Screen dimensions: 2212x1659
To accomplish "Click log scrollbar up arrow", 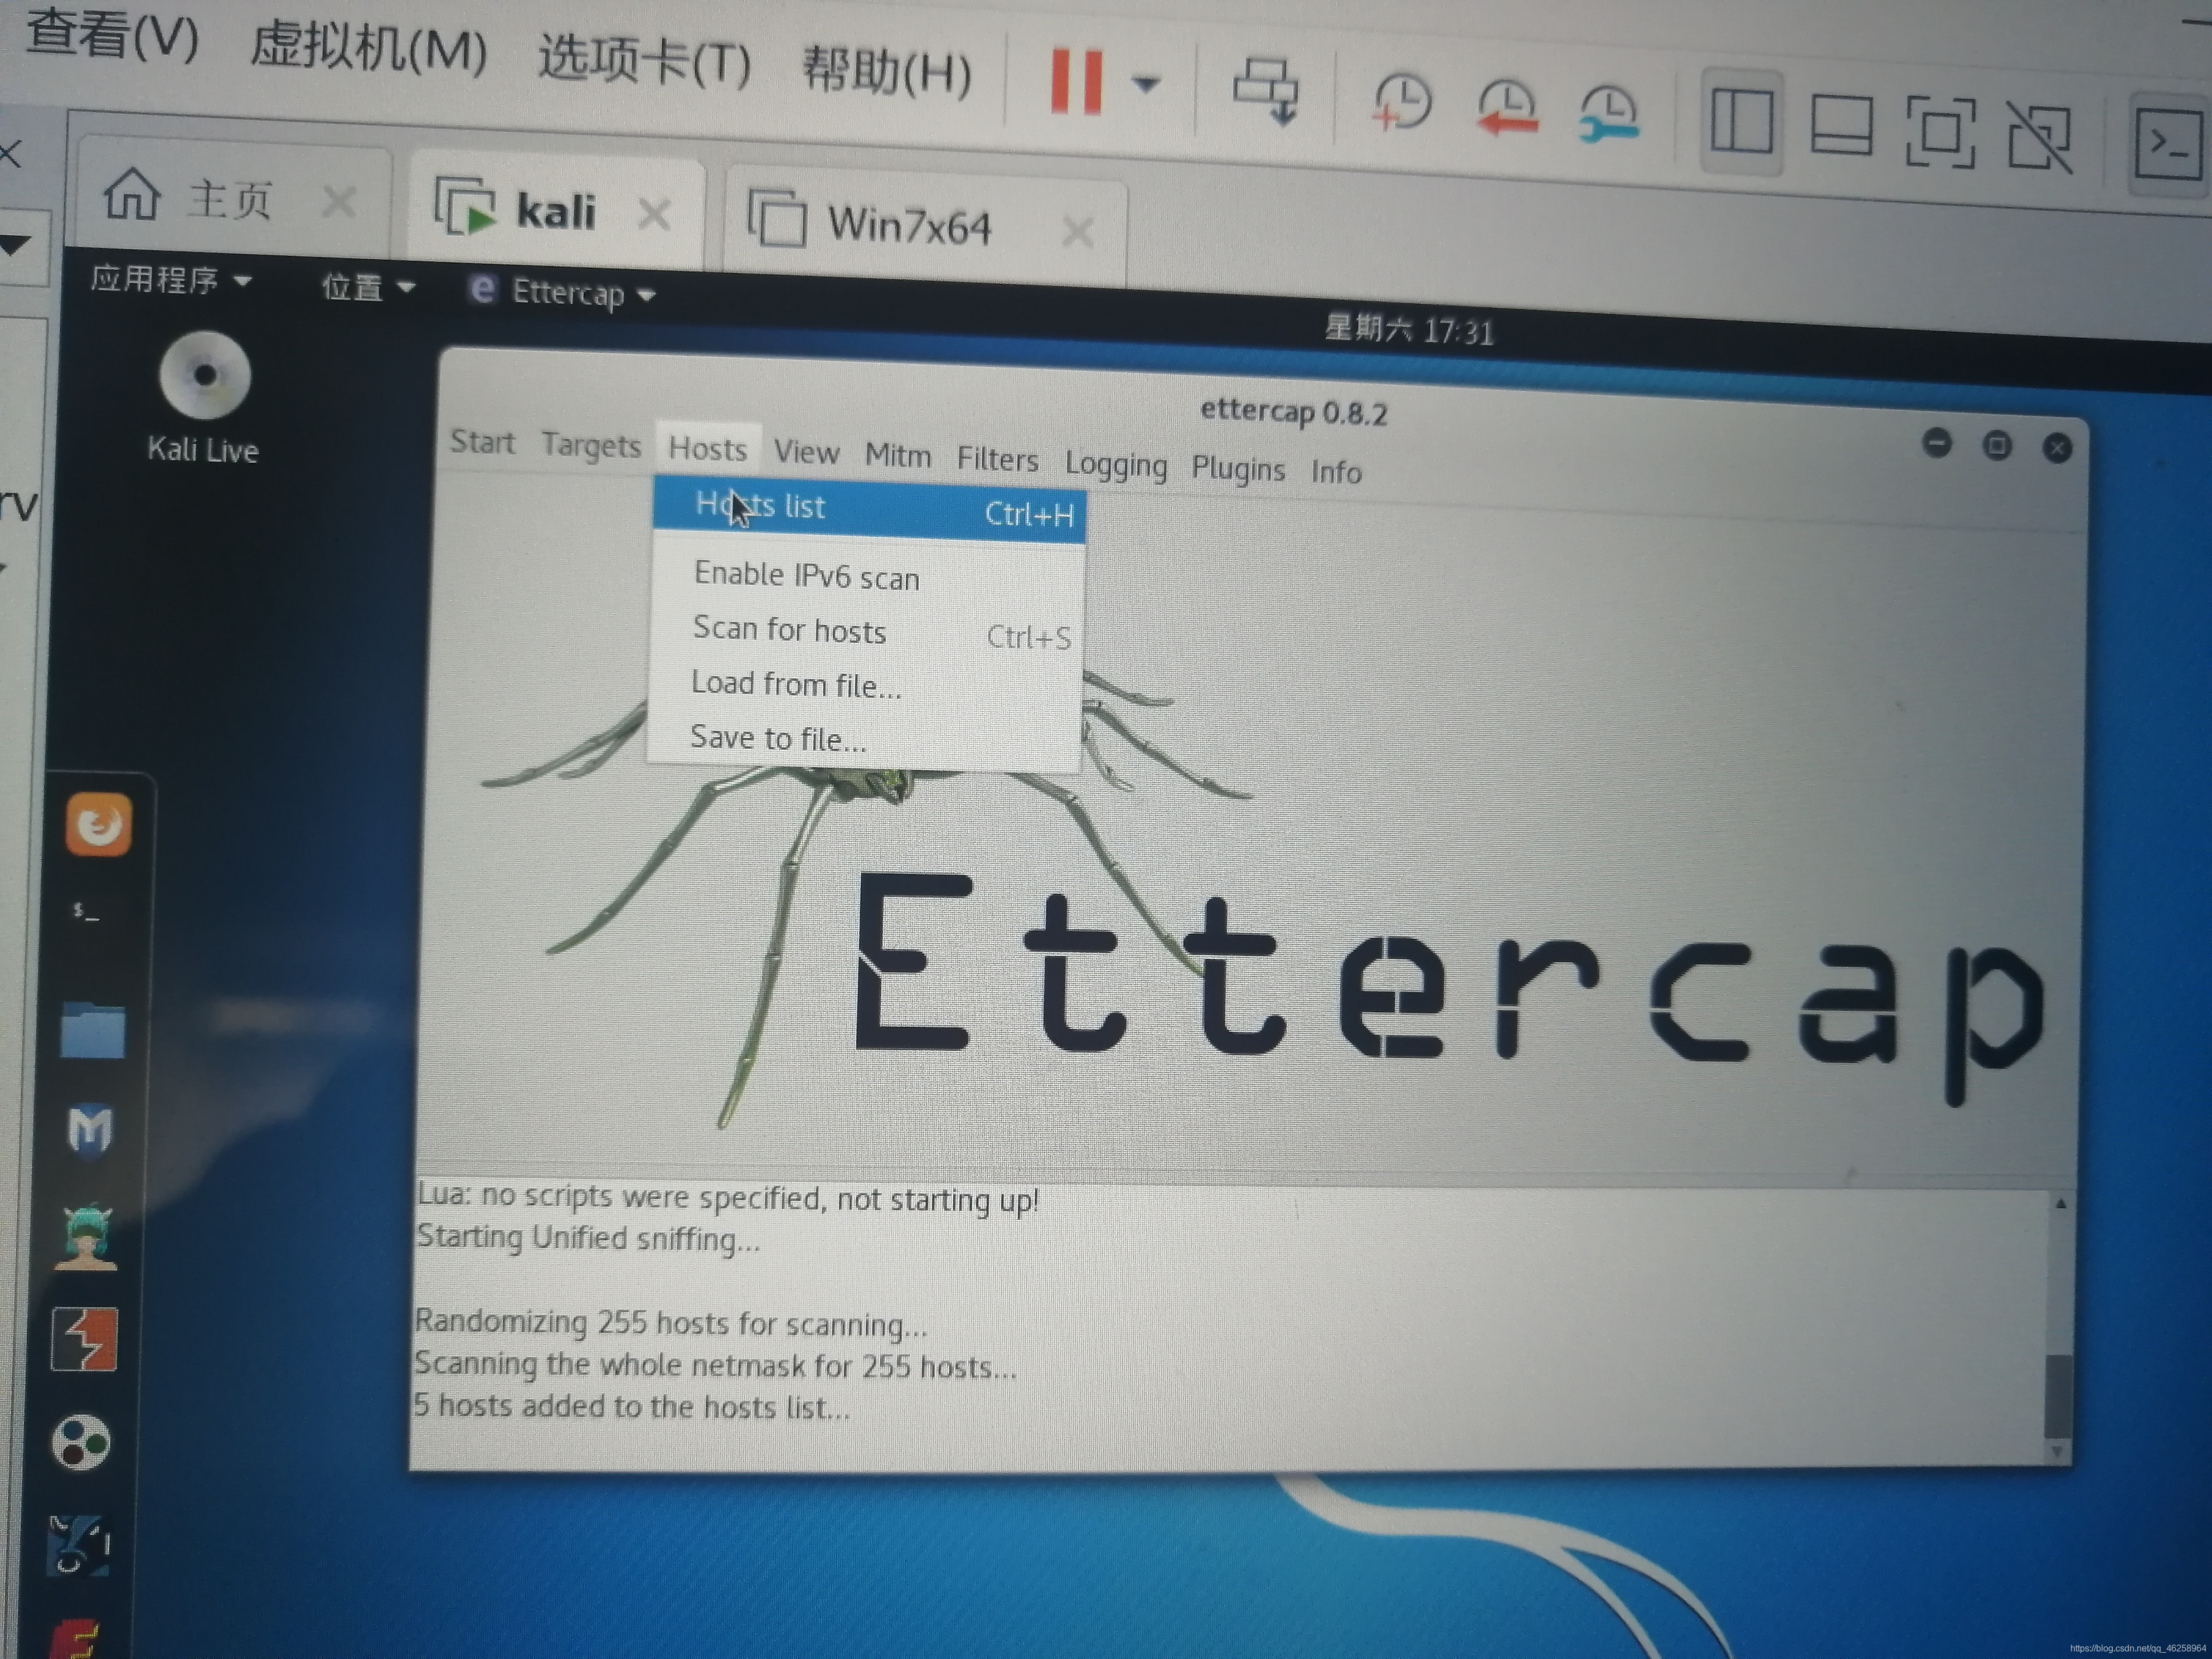I will (2061, 1204).
